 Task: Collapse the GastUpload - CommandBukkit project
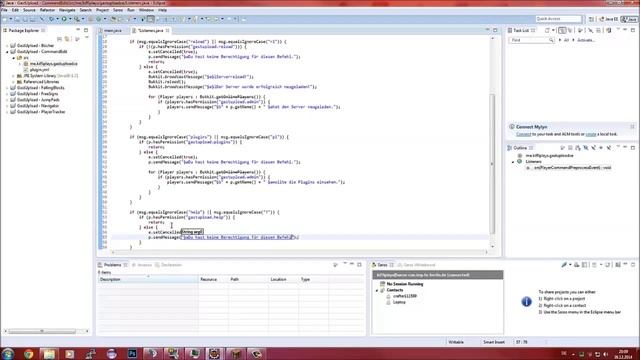pyautogui.click(x=7, y=52)
